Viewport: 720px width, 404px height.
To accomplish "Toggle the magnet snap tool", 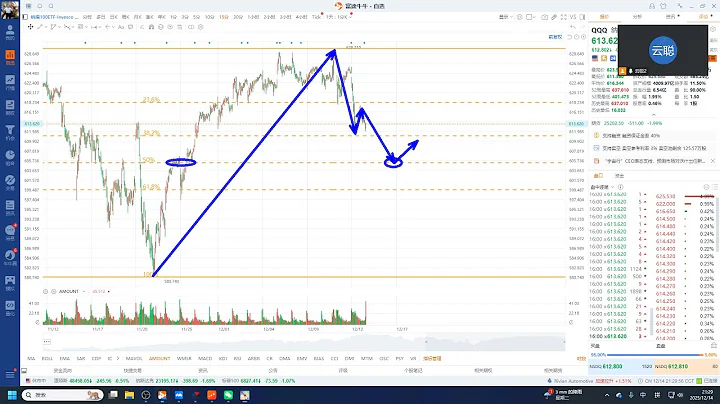I will click(x=152, y=27).
